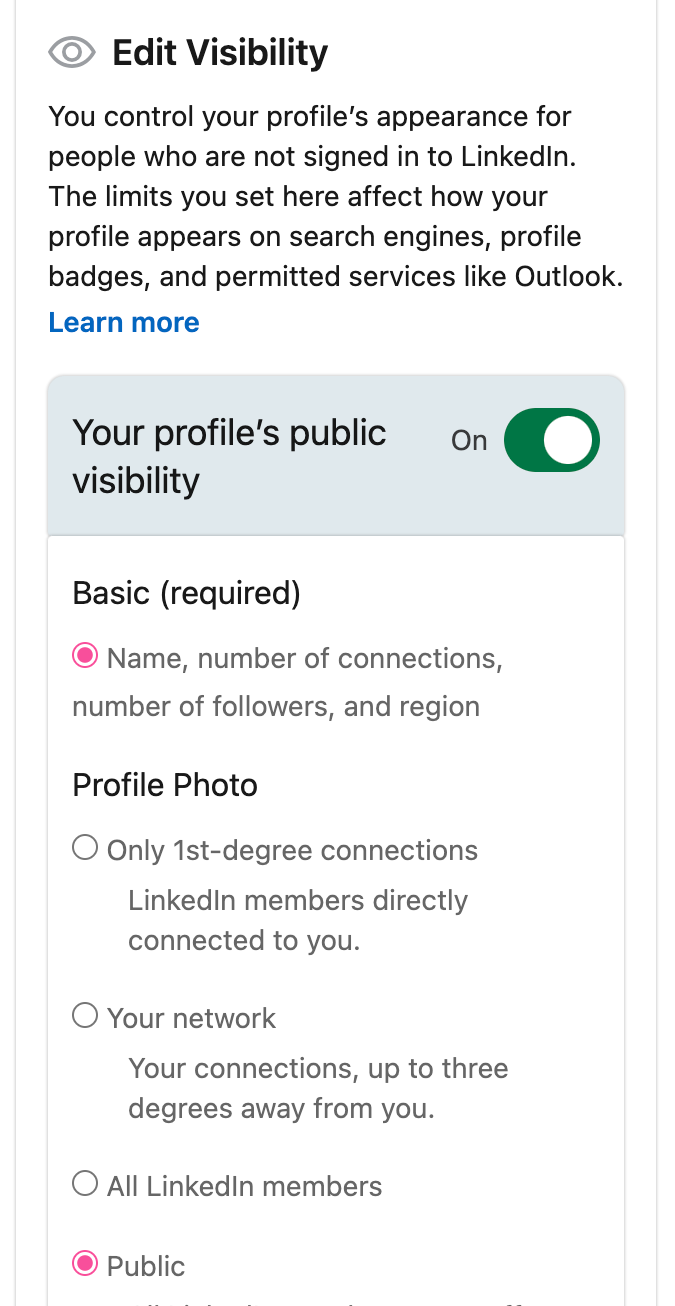
Task: Click the Profile Photo section header
Action: pos(164,785)
